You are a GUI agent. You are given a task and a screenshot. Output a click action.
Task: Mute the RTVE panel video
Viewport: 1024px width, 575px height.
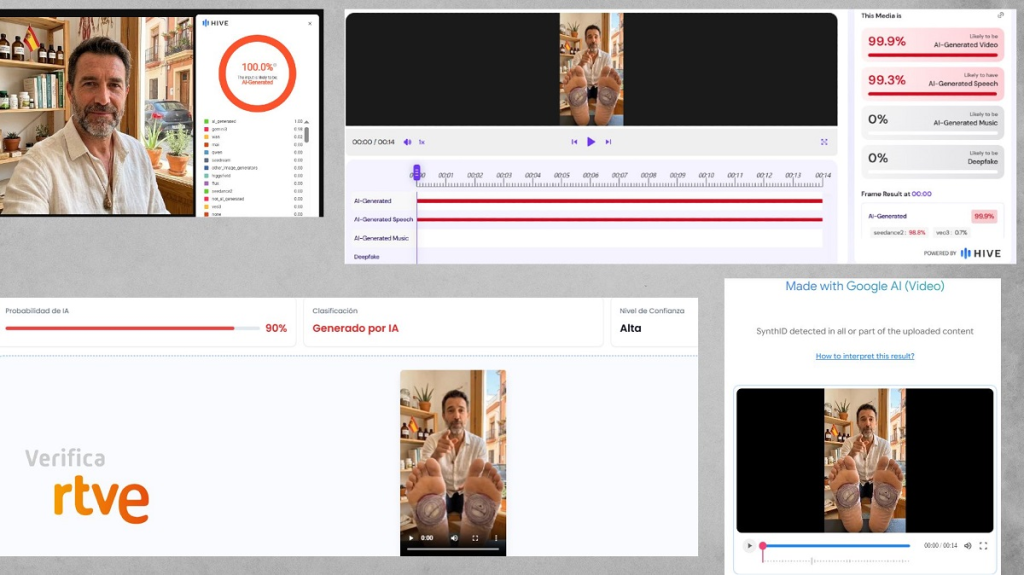(x=455, y=538)
